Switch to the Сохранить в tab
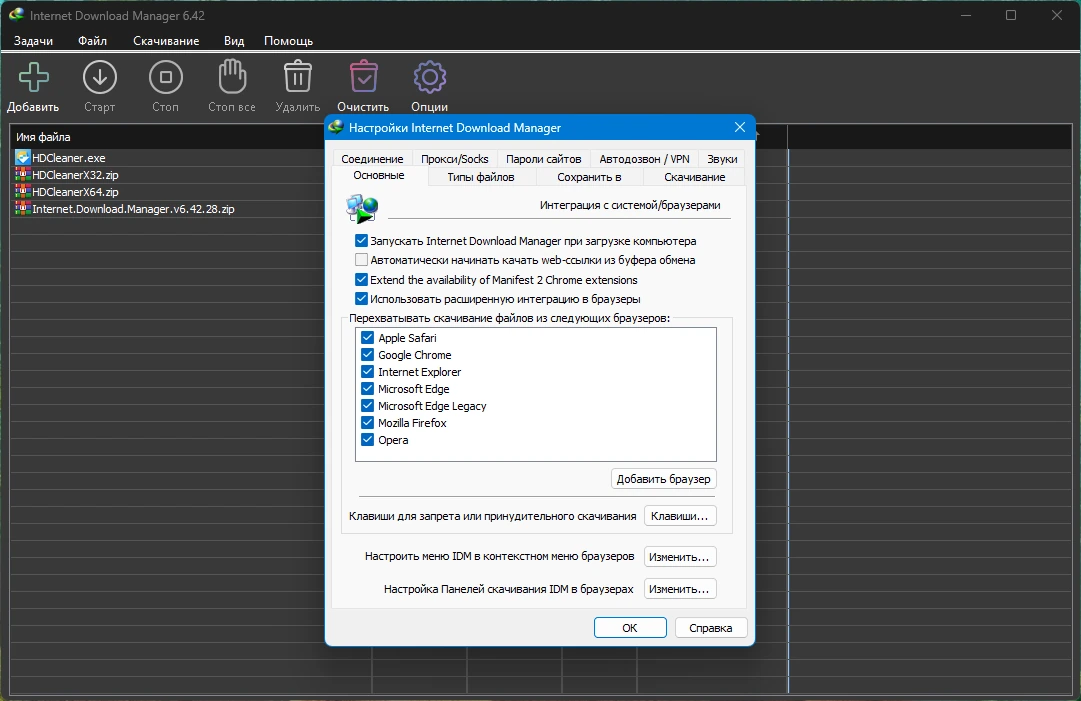This screenshot has height=701, width=1081. pos(589,177)
